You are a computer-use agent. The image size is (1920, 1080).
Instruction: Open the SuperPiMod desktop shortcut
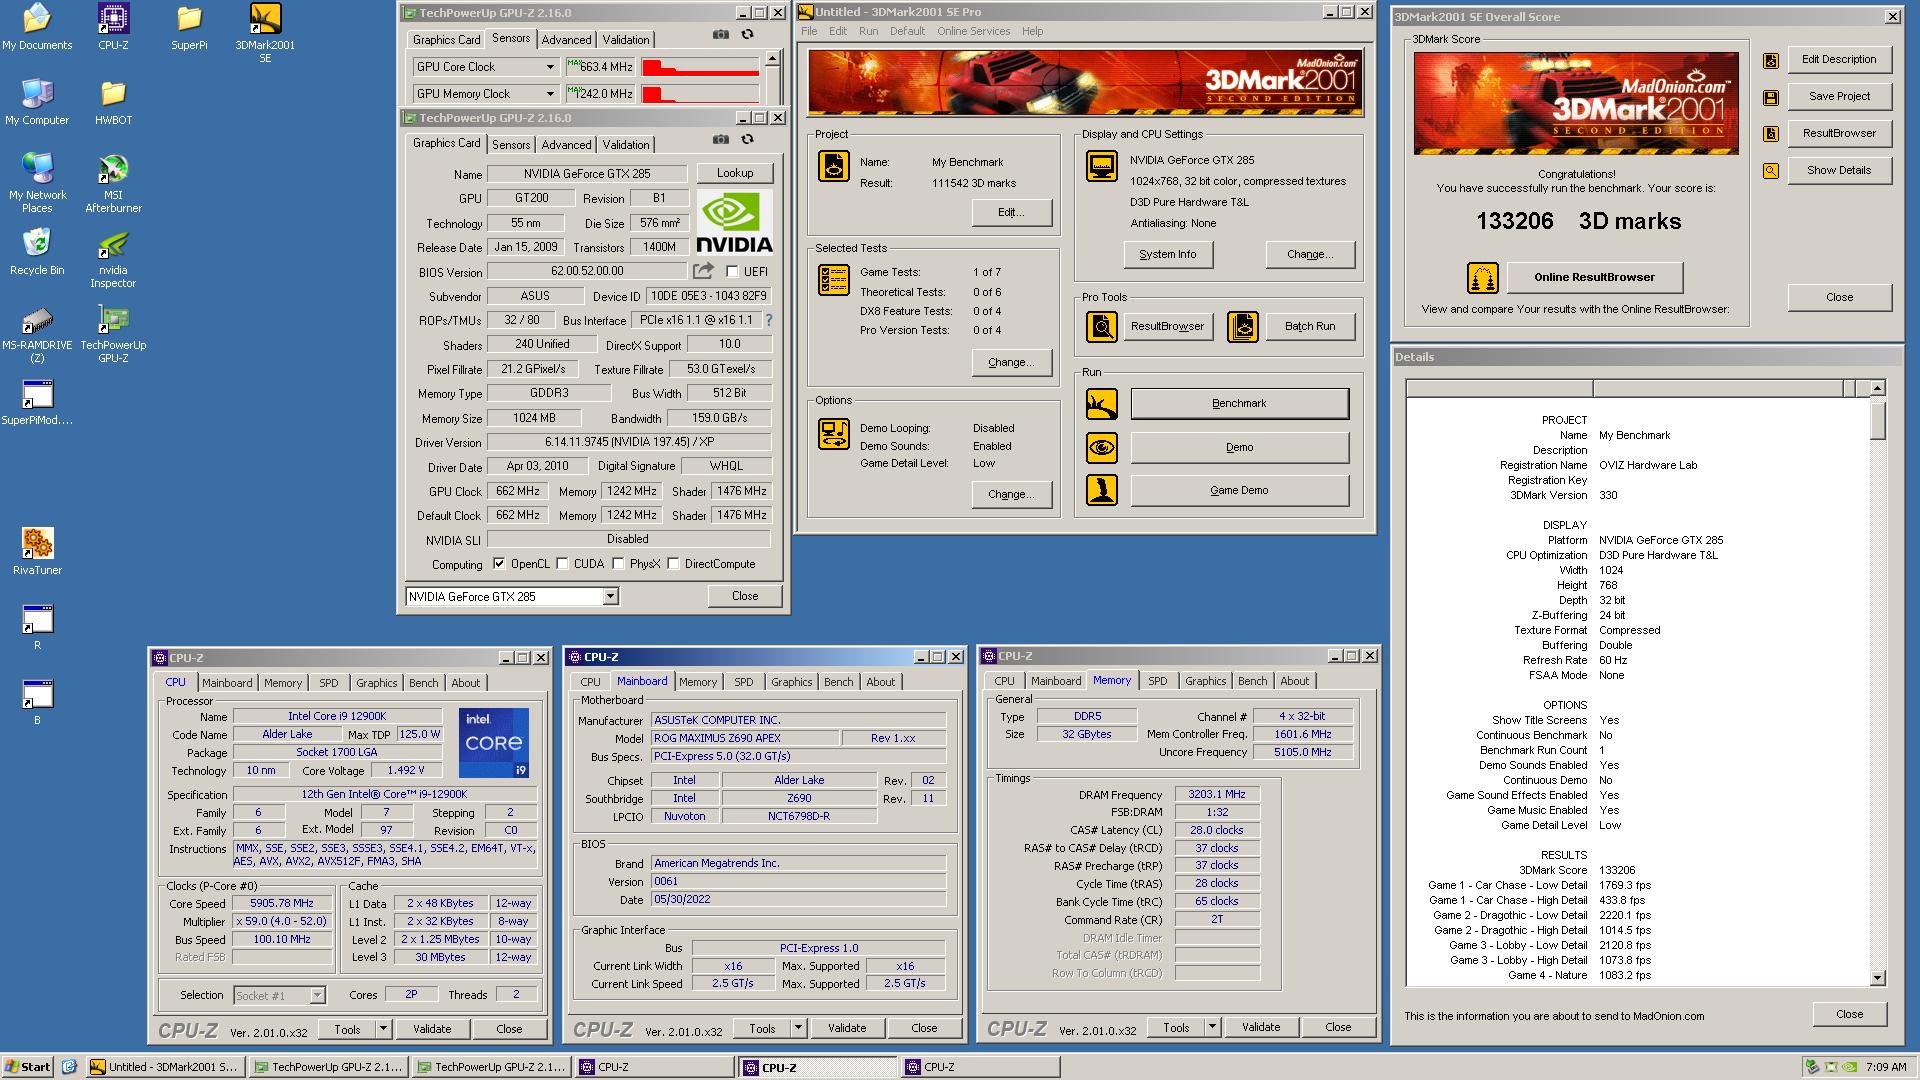point(37,402)
